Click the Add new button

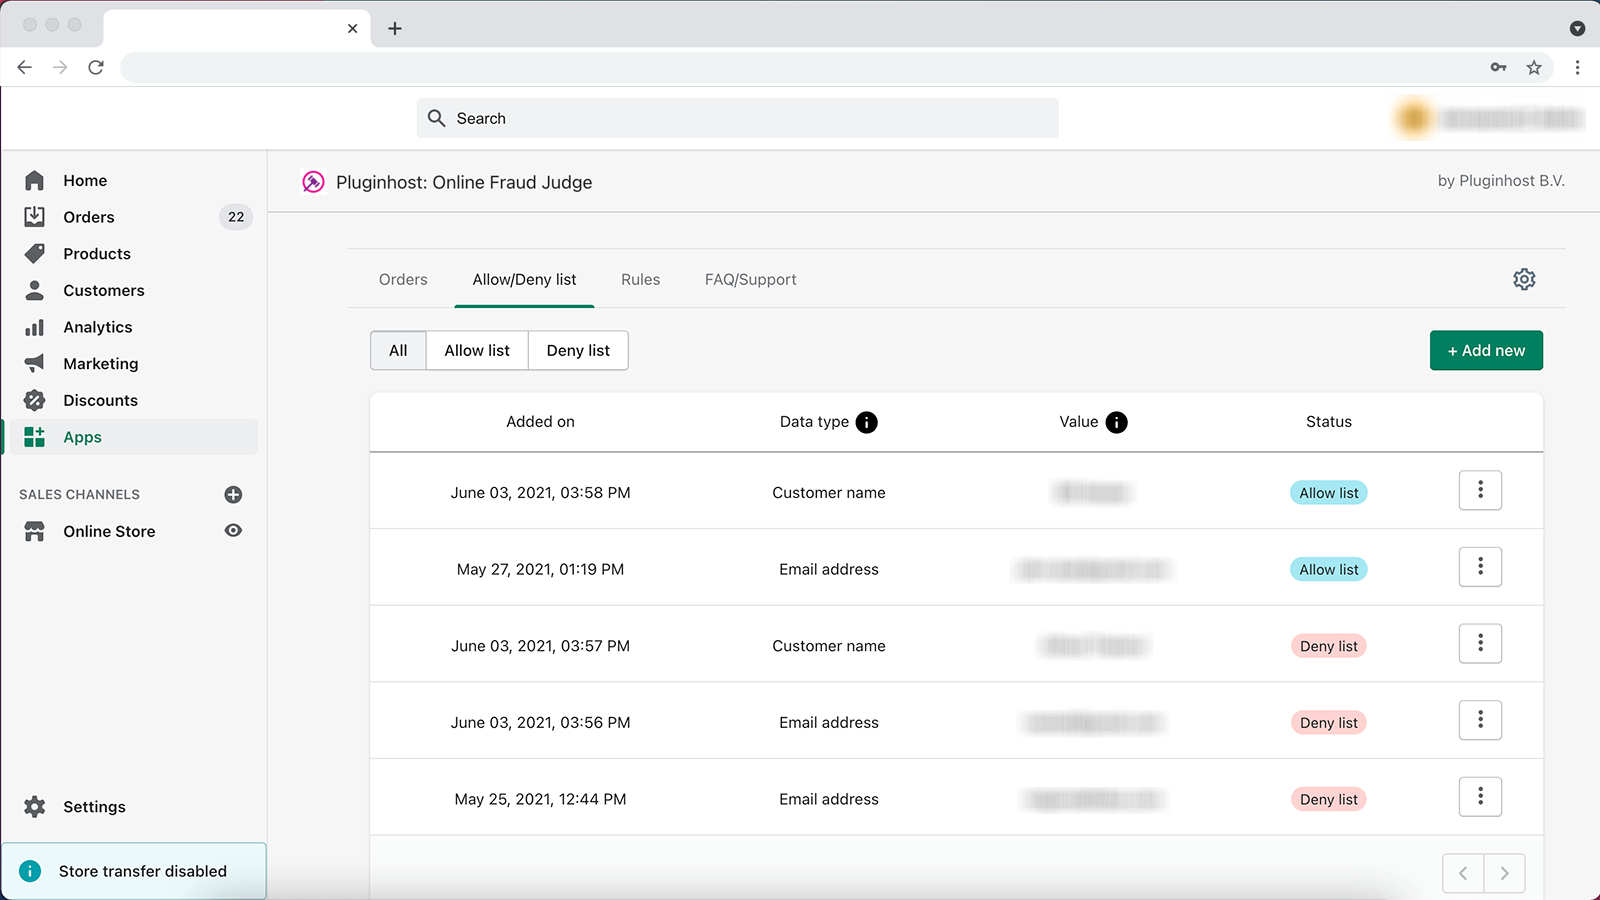click(x=1486, y=350)
